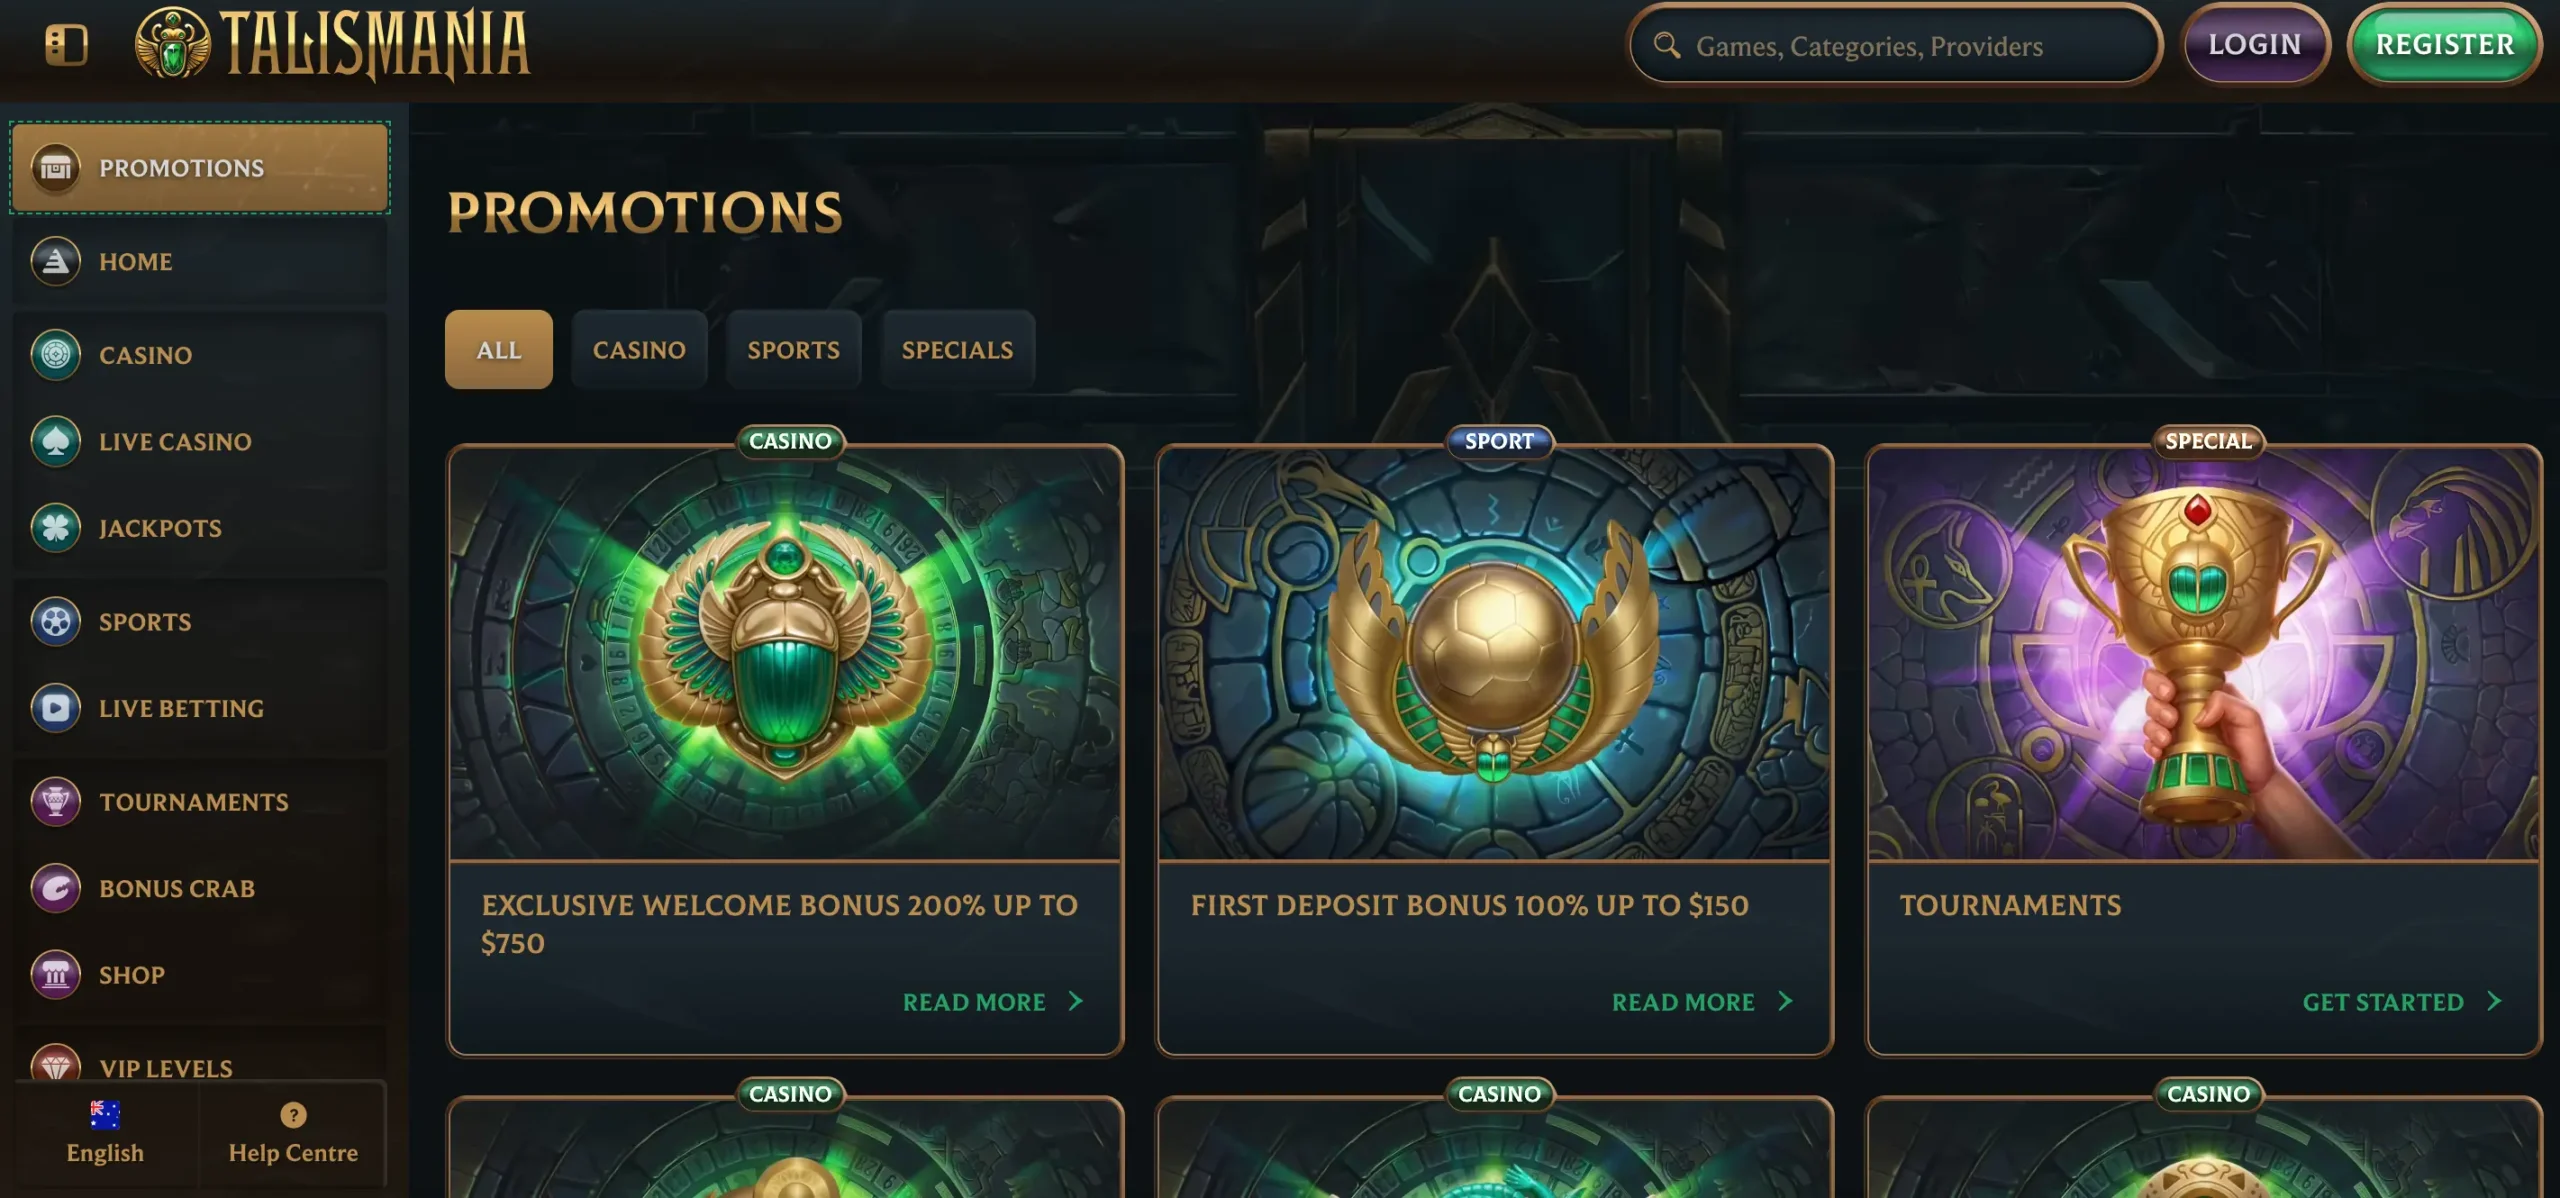Open the Live Casino spade icon
The image size is (2560, 1198).
[56, 441]
